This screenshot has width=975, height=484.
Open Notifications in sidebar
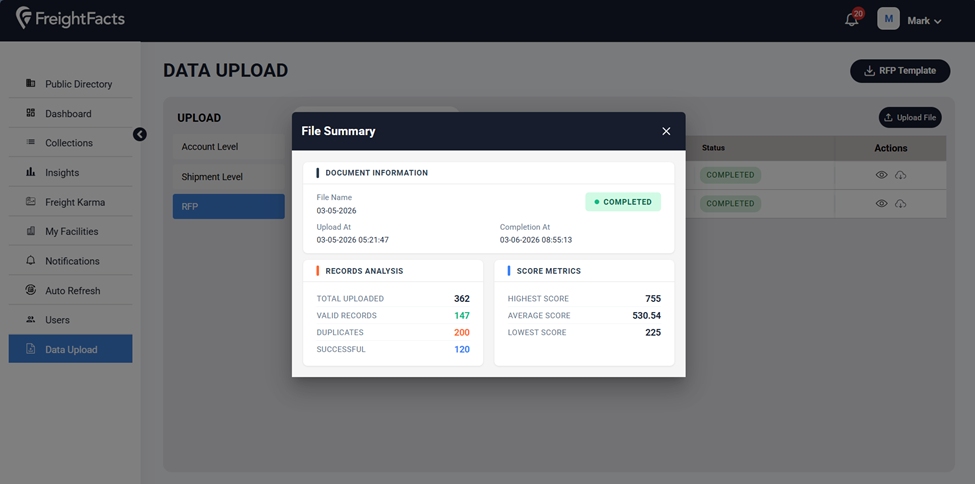pos(70,261)
